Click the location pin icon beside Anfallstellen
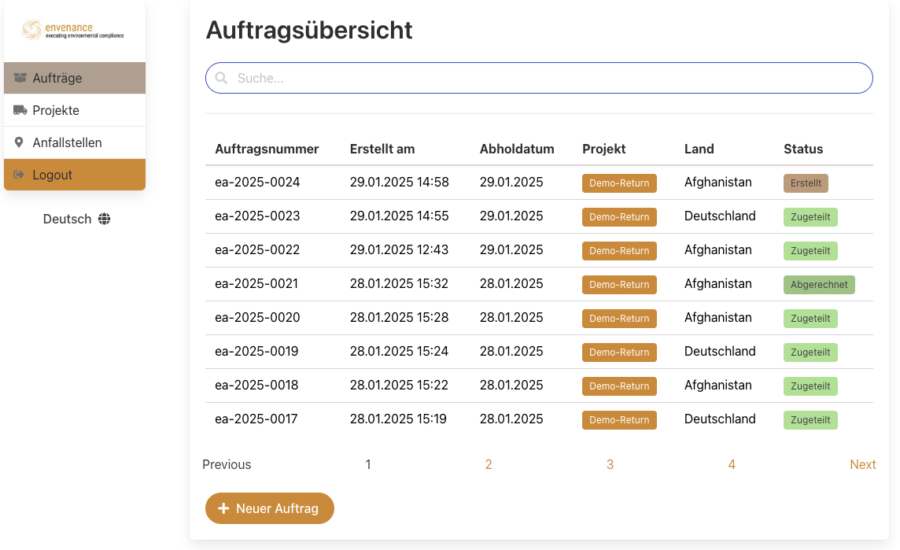The image size is (900, 550). [19, 142]
